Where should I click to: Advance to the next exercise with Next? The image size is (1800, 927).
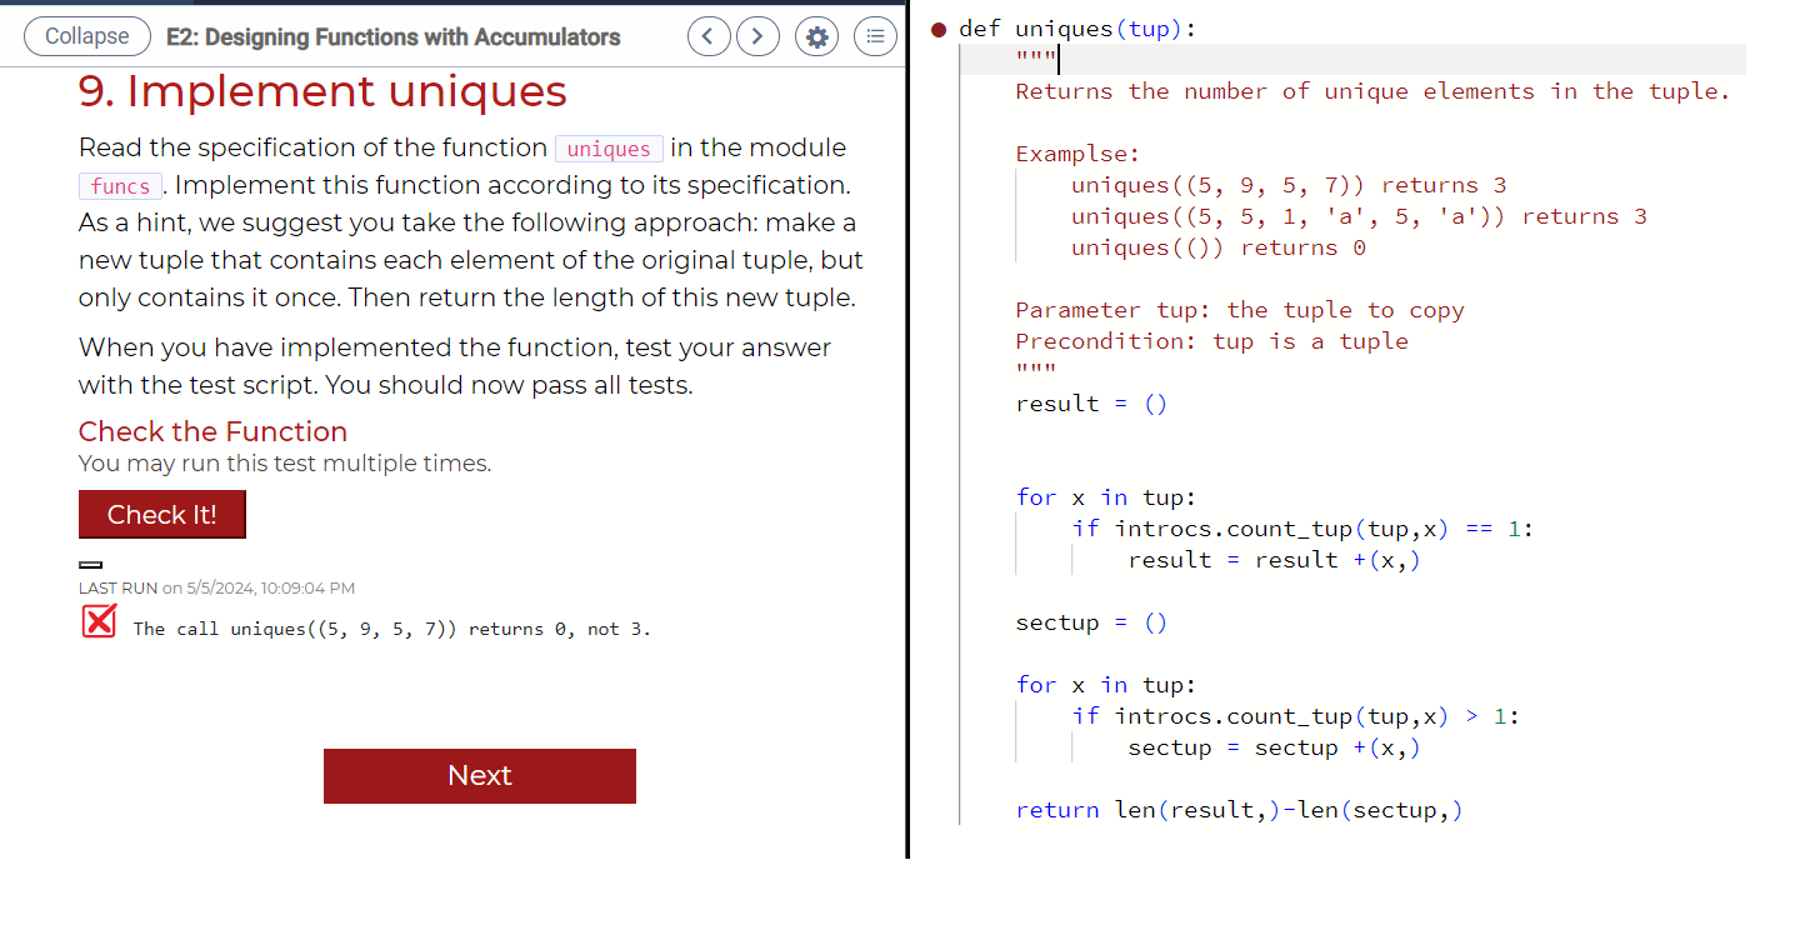tap(479, 775)
